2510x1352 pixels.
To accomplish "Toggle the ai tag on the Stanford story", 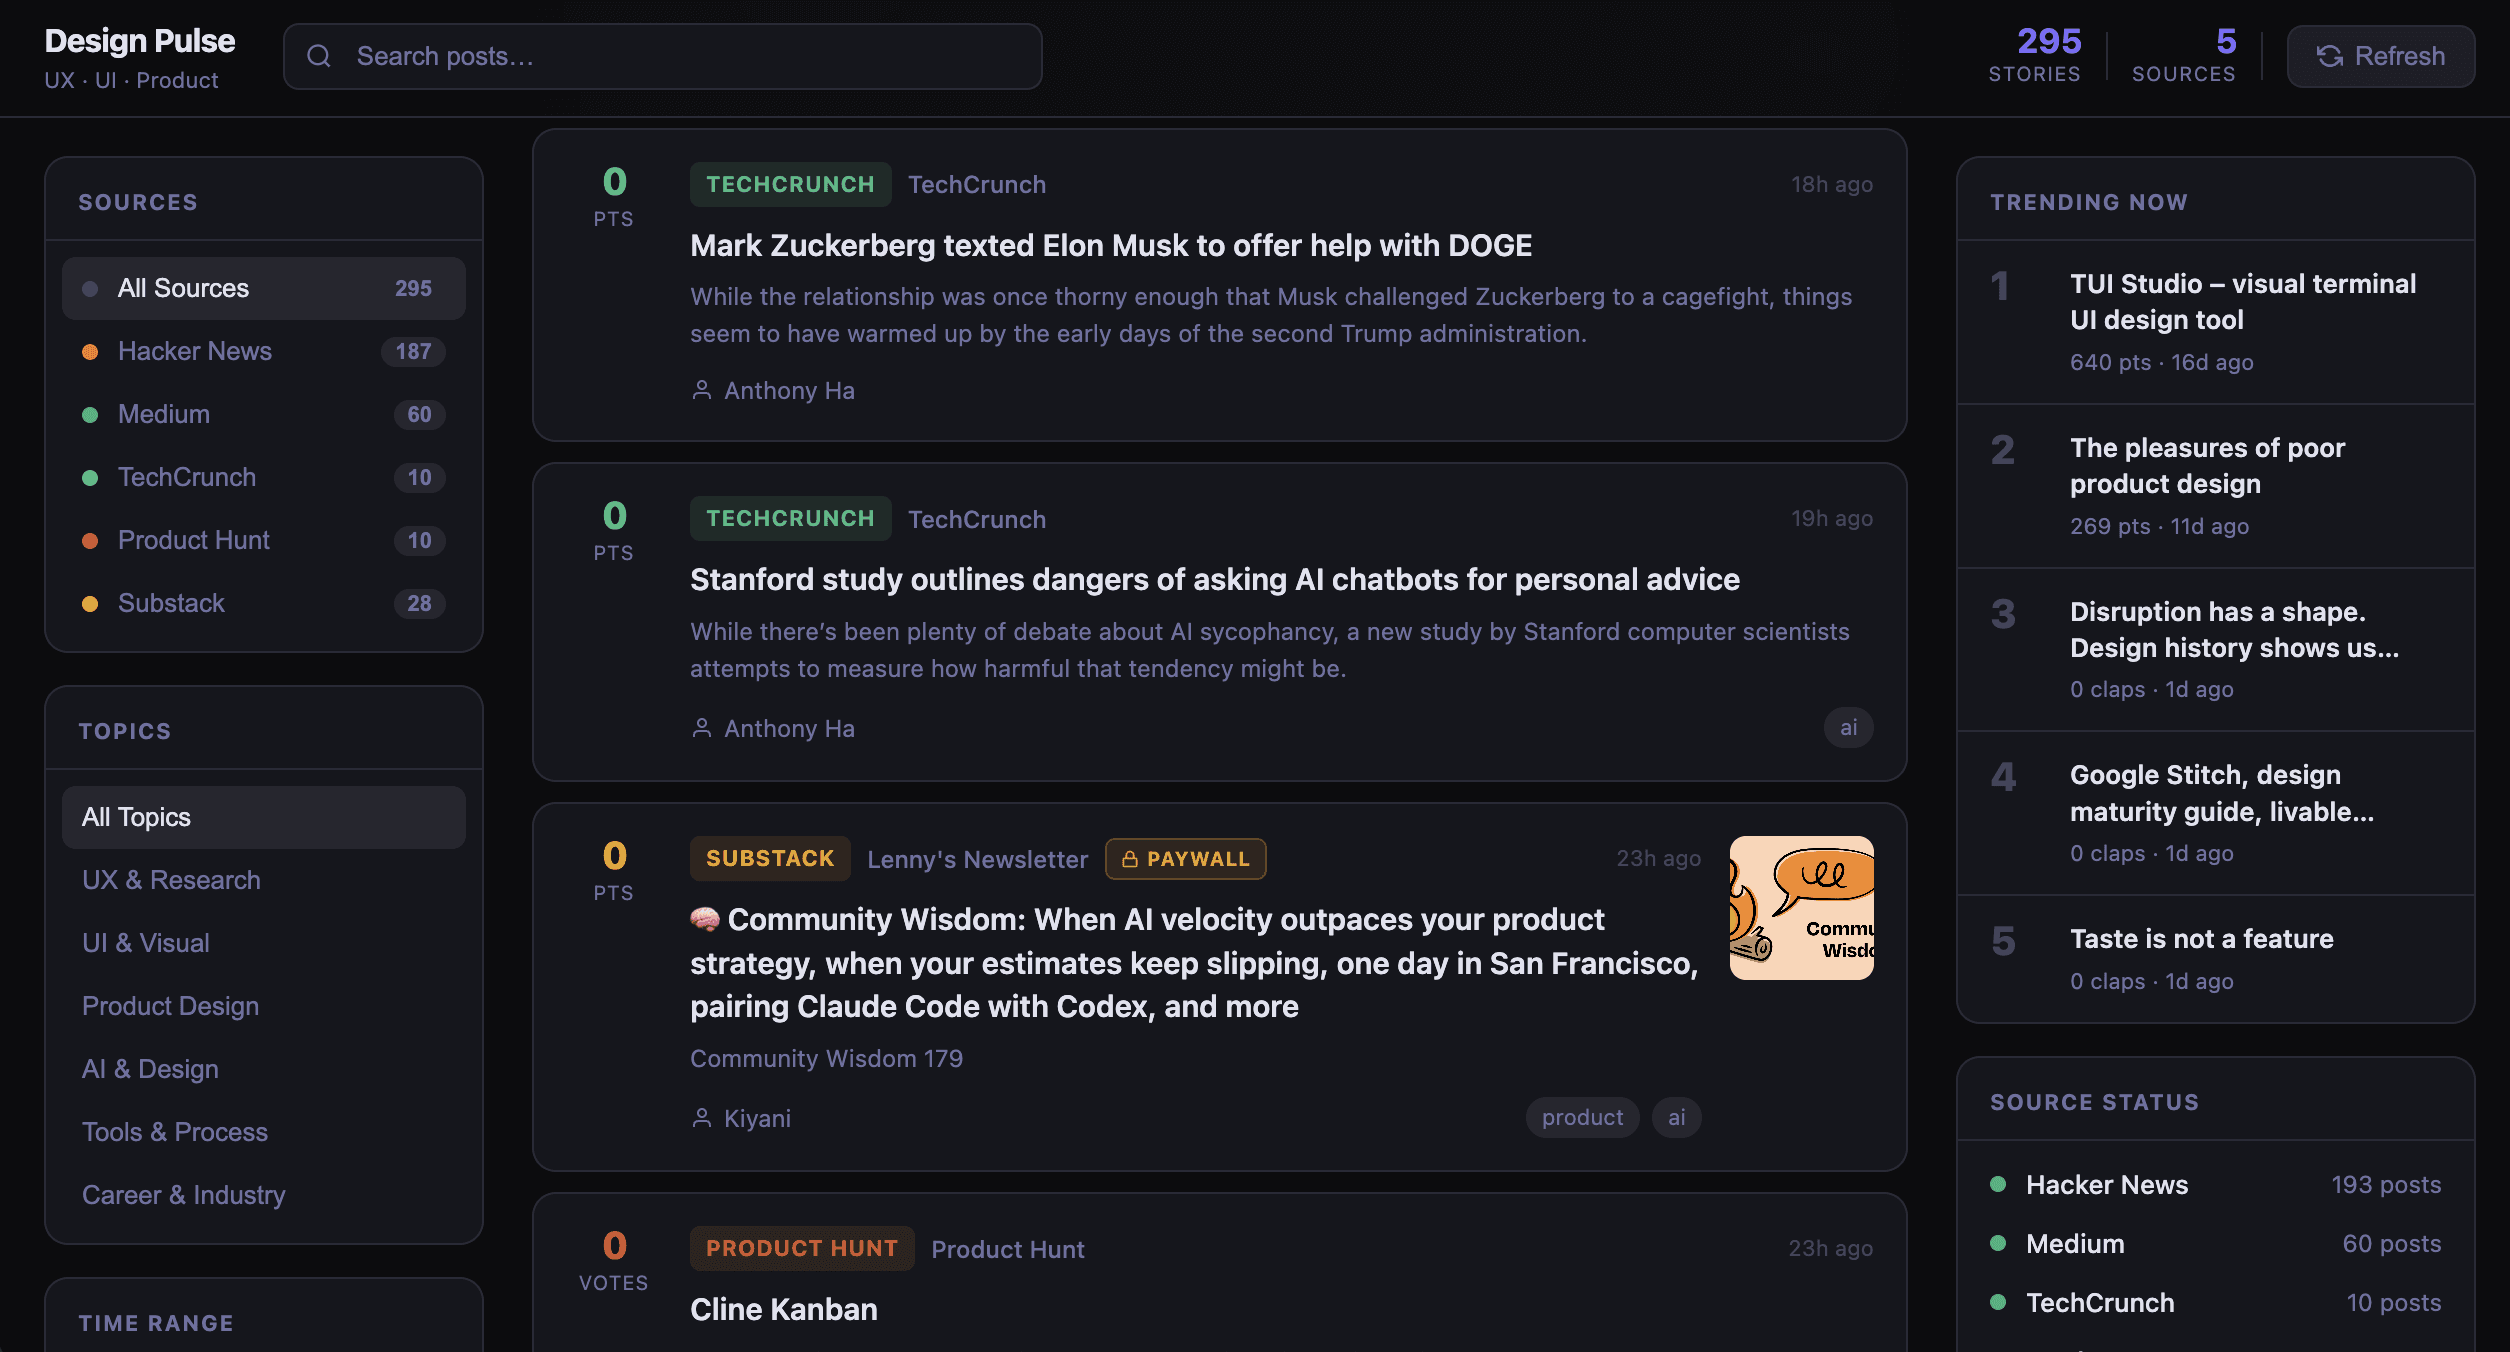I will 1847,727.
